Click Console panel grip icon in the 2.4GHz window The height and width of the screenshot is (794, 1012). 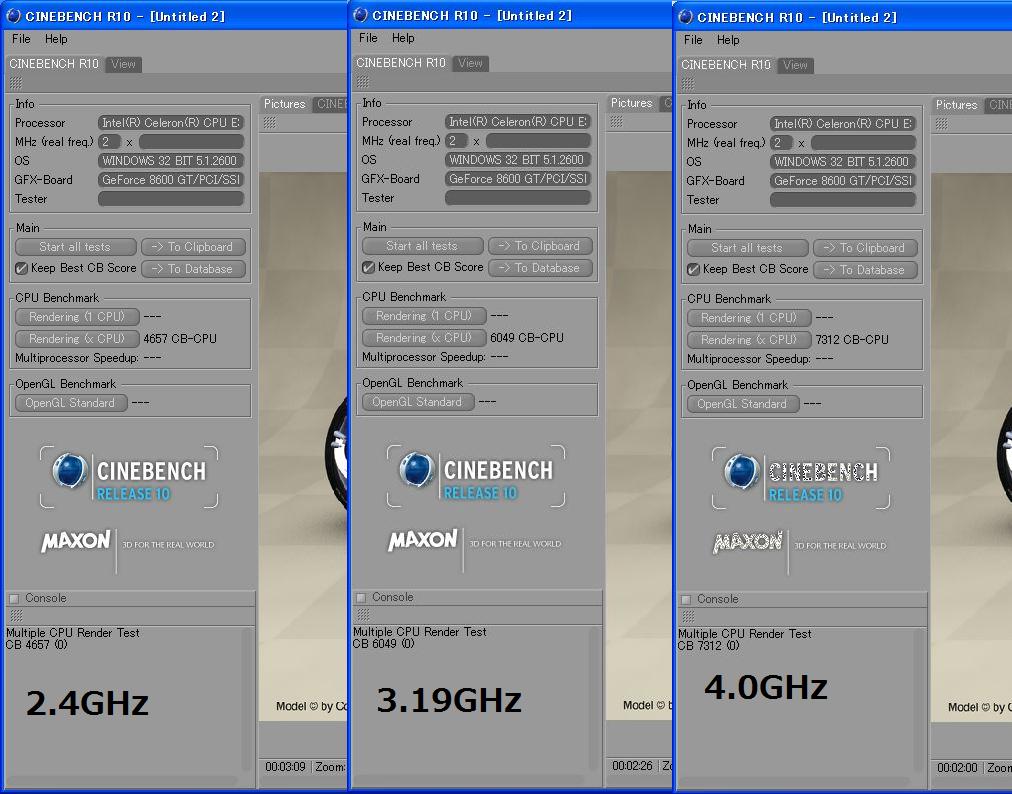(x=16, y=616)
